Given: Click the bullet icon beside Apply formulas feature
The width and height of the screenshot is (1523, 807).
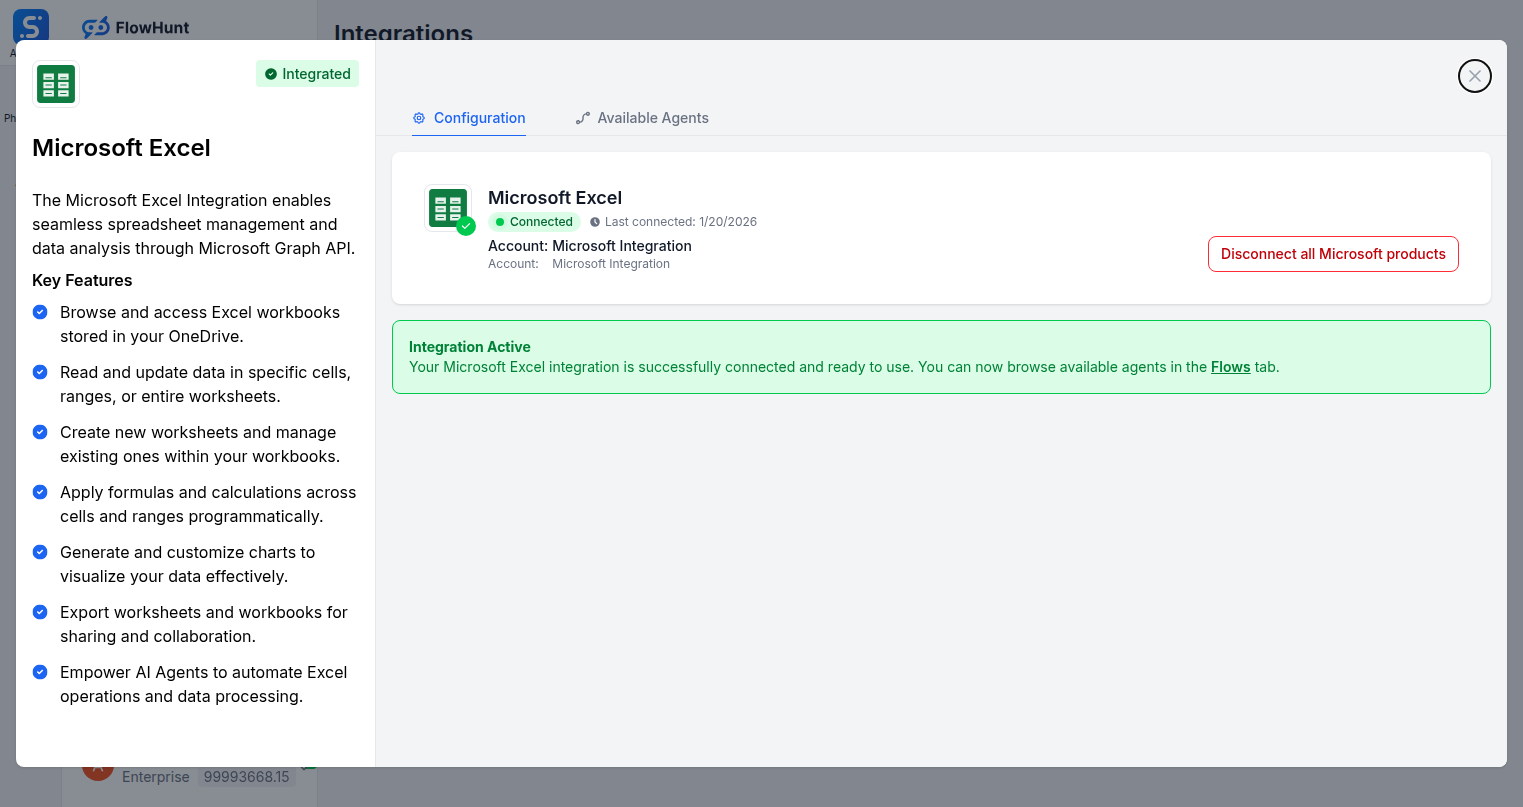Looking at the screenshot, I should 40,492.
